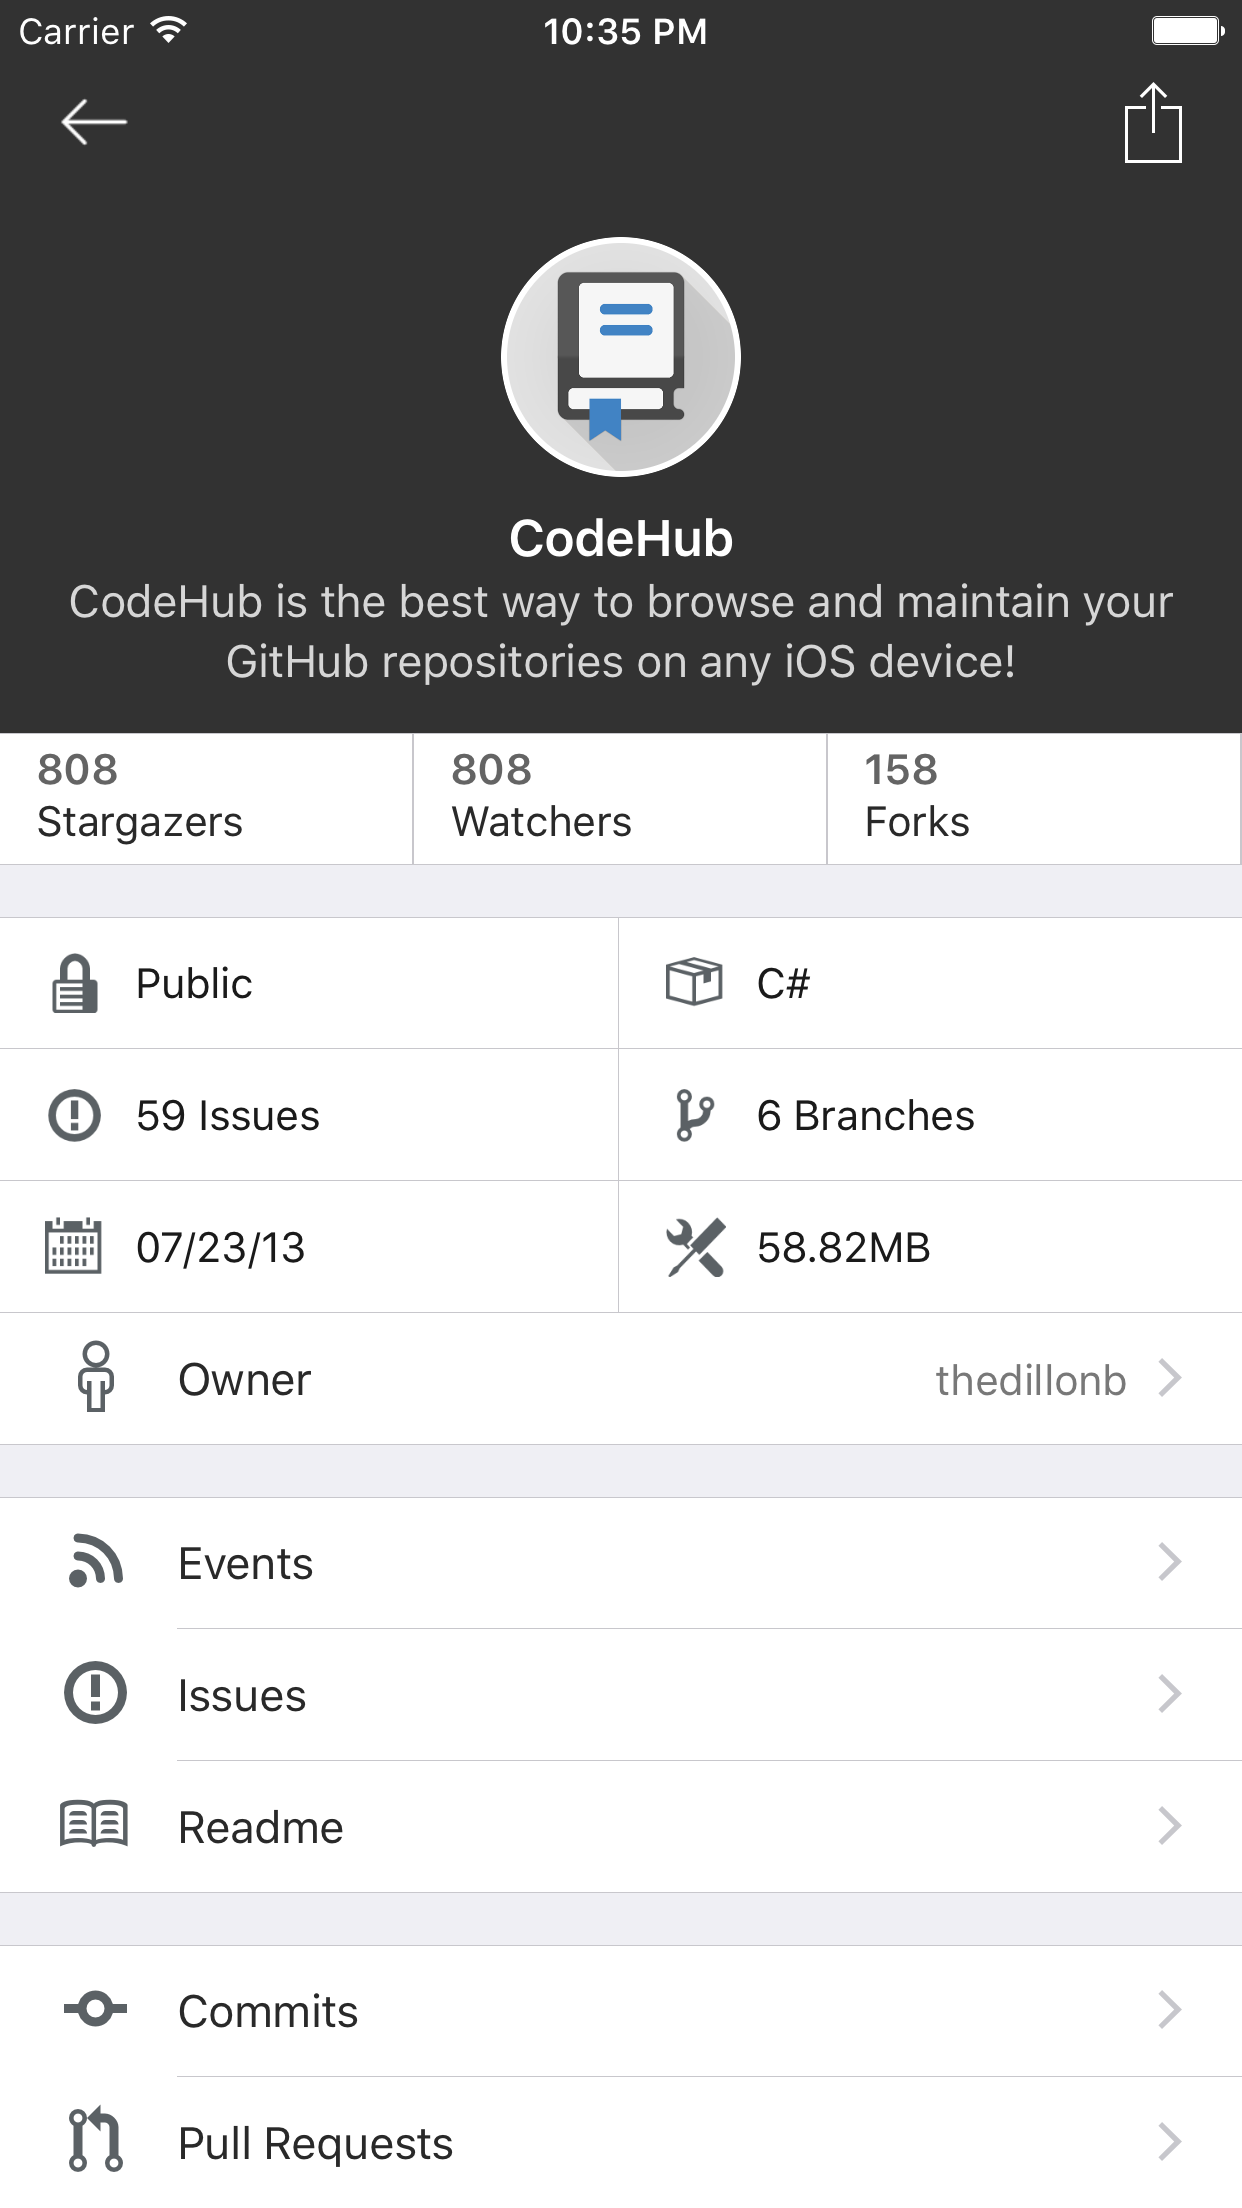The image size is (1242, 2208).
Task: Tap the 59 Issues cell
Action: point(309,1115)
